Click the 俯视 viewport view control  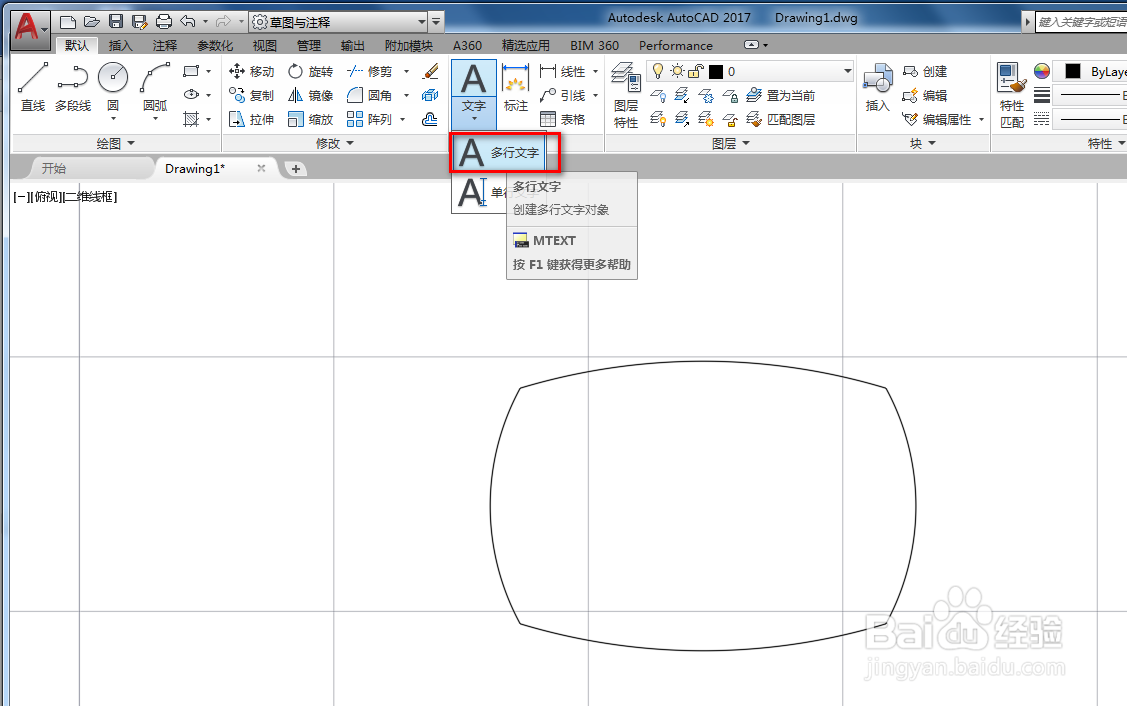tap(48, 196)
